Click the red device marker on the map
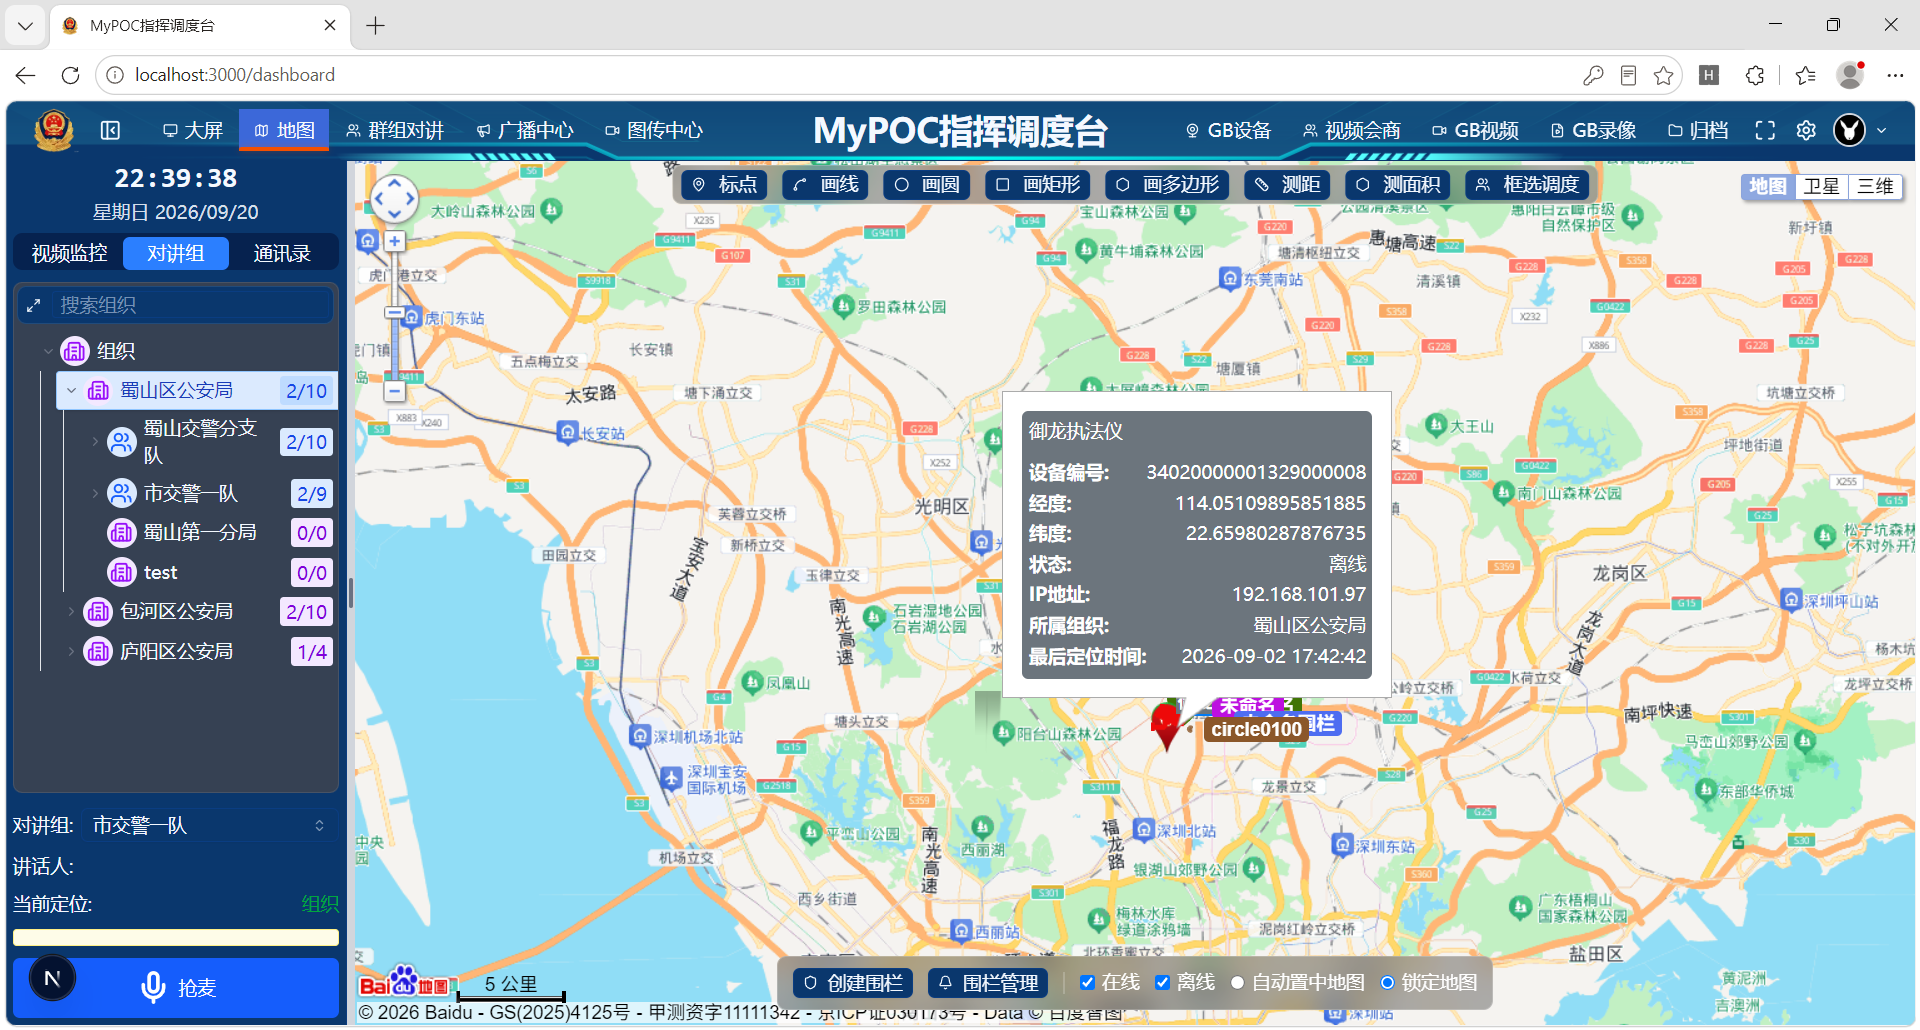The height and width of the screenshot is (1030, 1920). pyautogui.click(x=1166, y=725)
